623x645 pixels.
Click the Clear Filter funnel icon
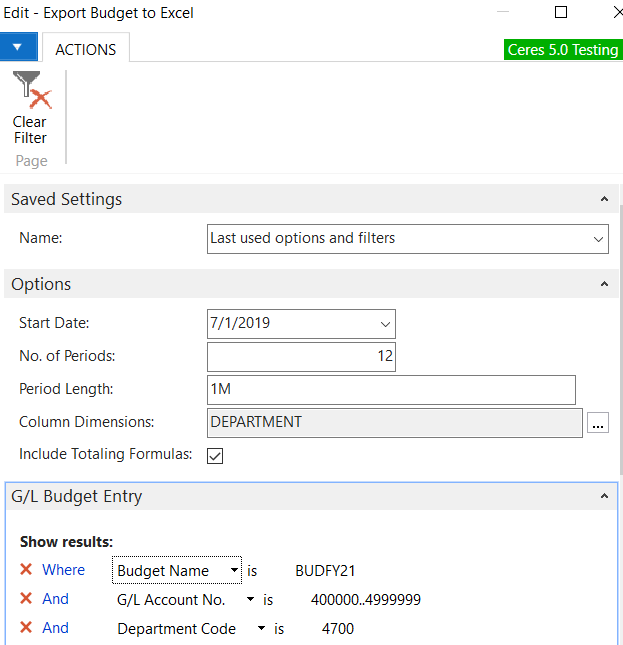30,92
